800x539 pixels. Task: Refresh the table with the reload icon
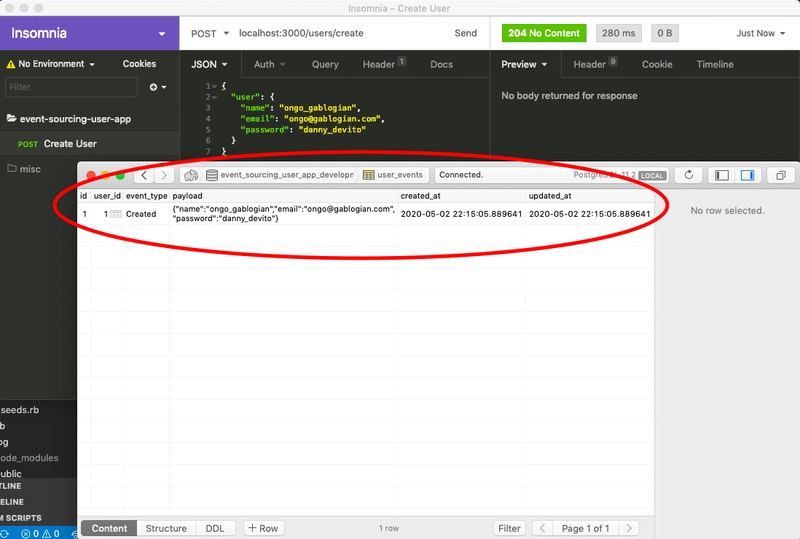688,175
